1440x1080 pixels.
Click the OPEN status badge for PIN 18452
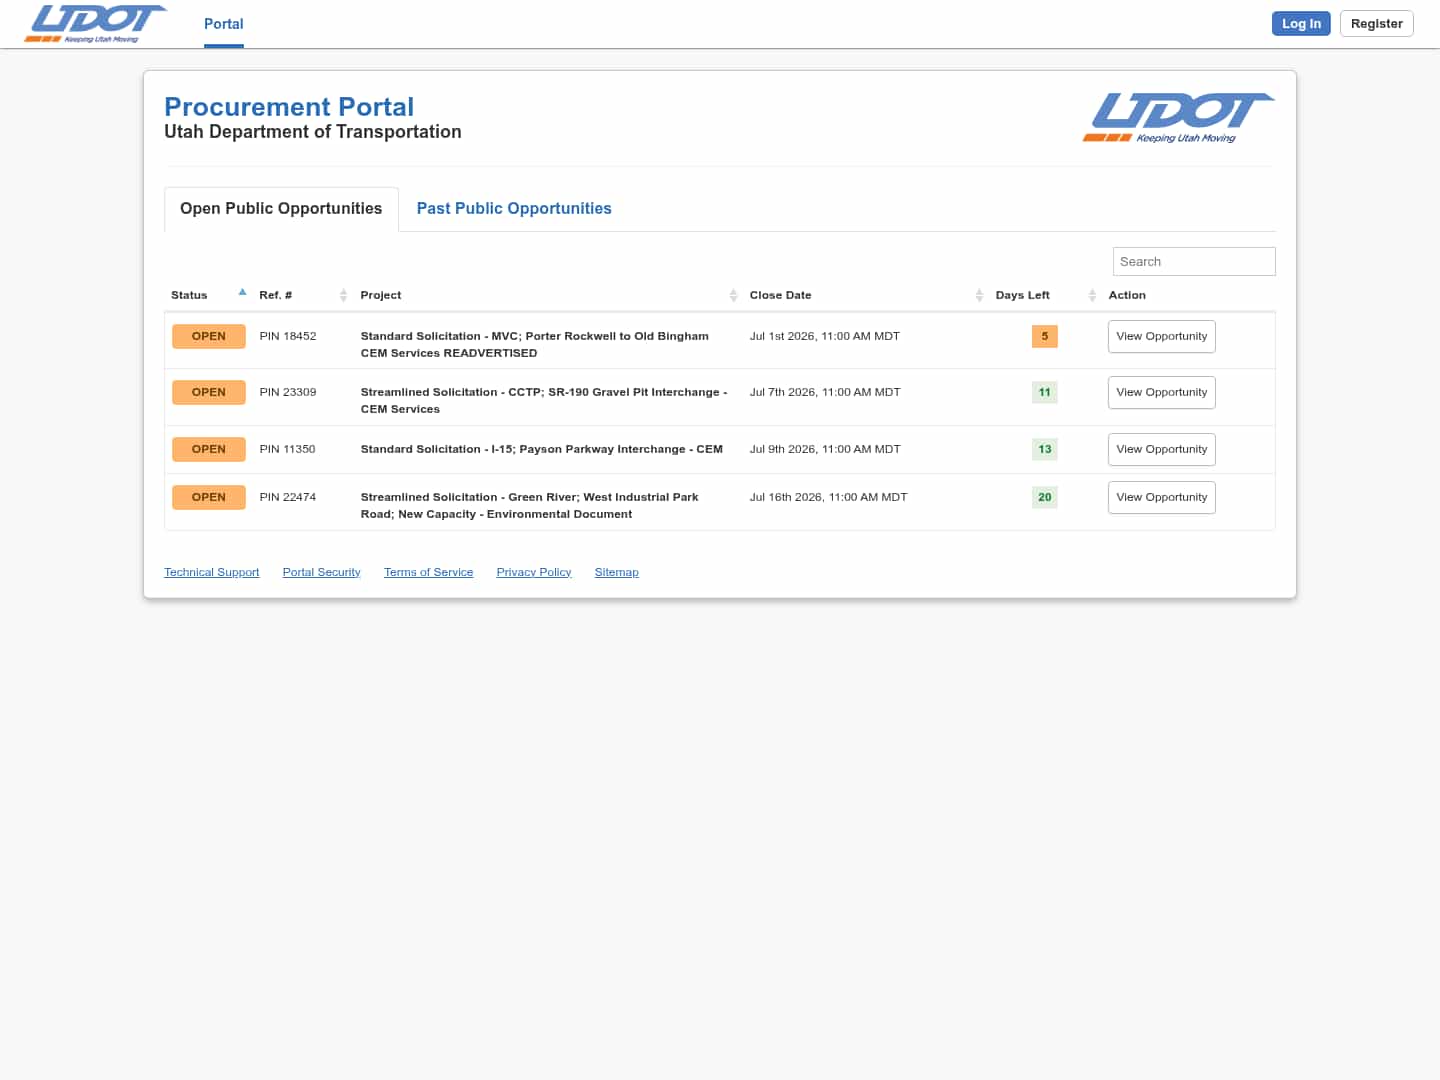209,336
